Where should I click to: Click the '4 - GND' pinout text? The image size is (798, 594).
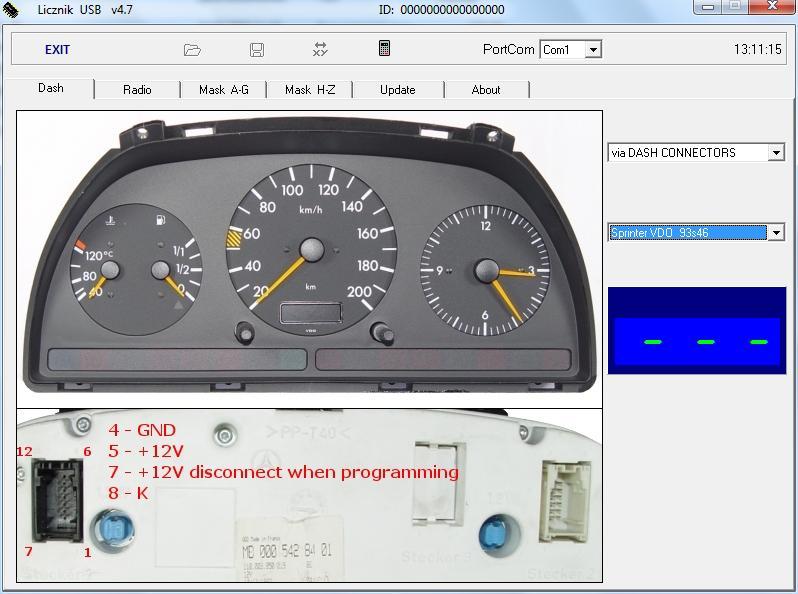142,430
